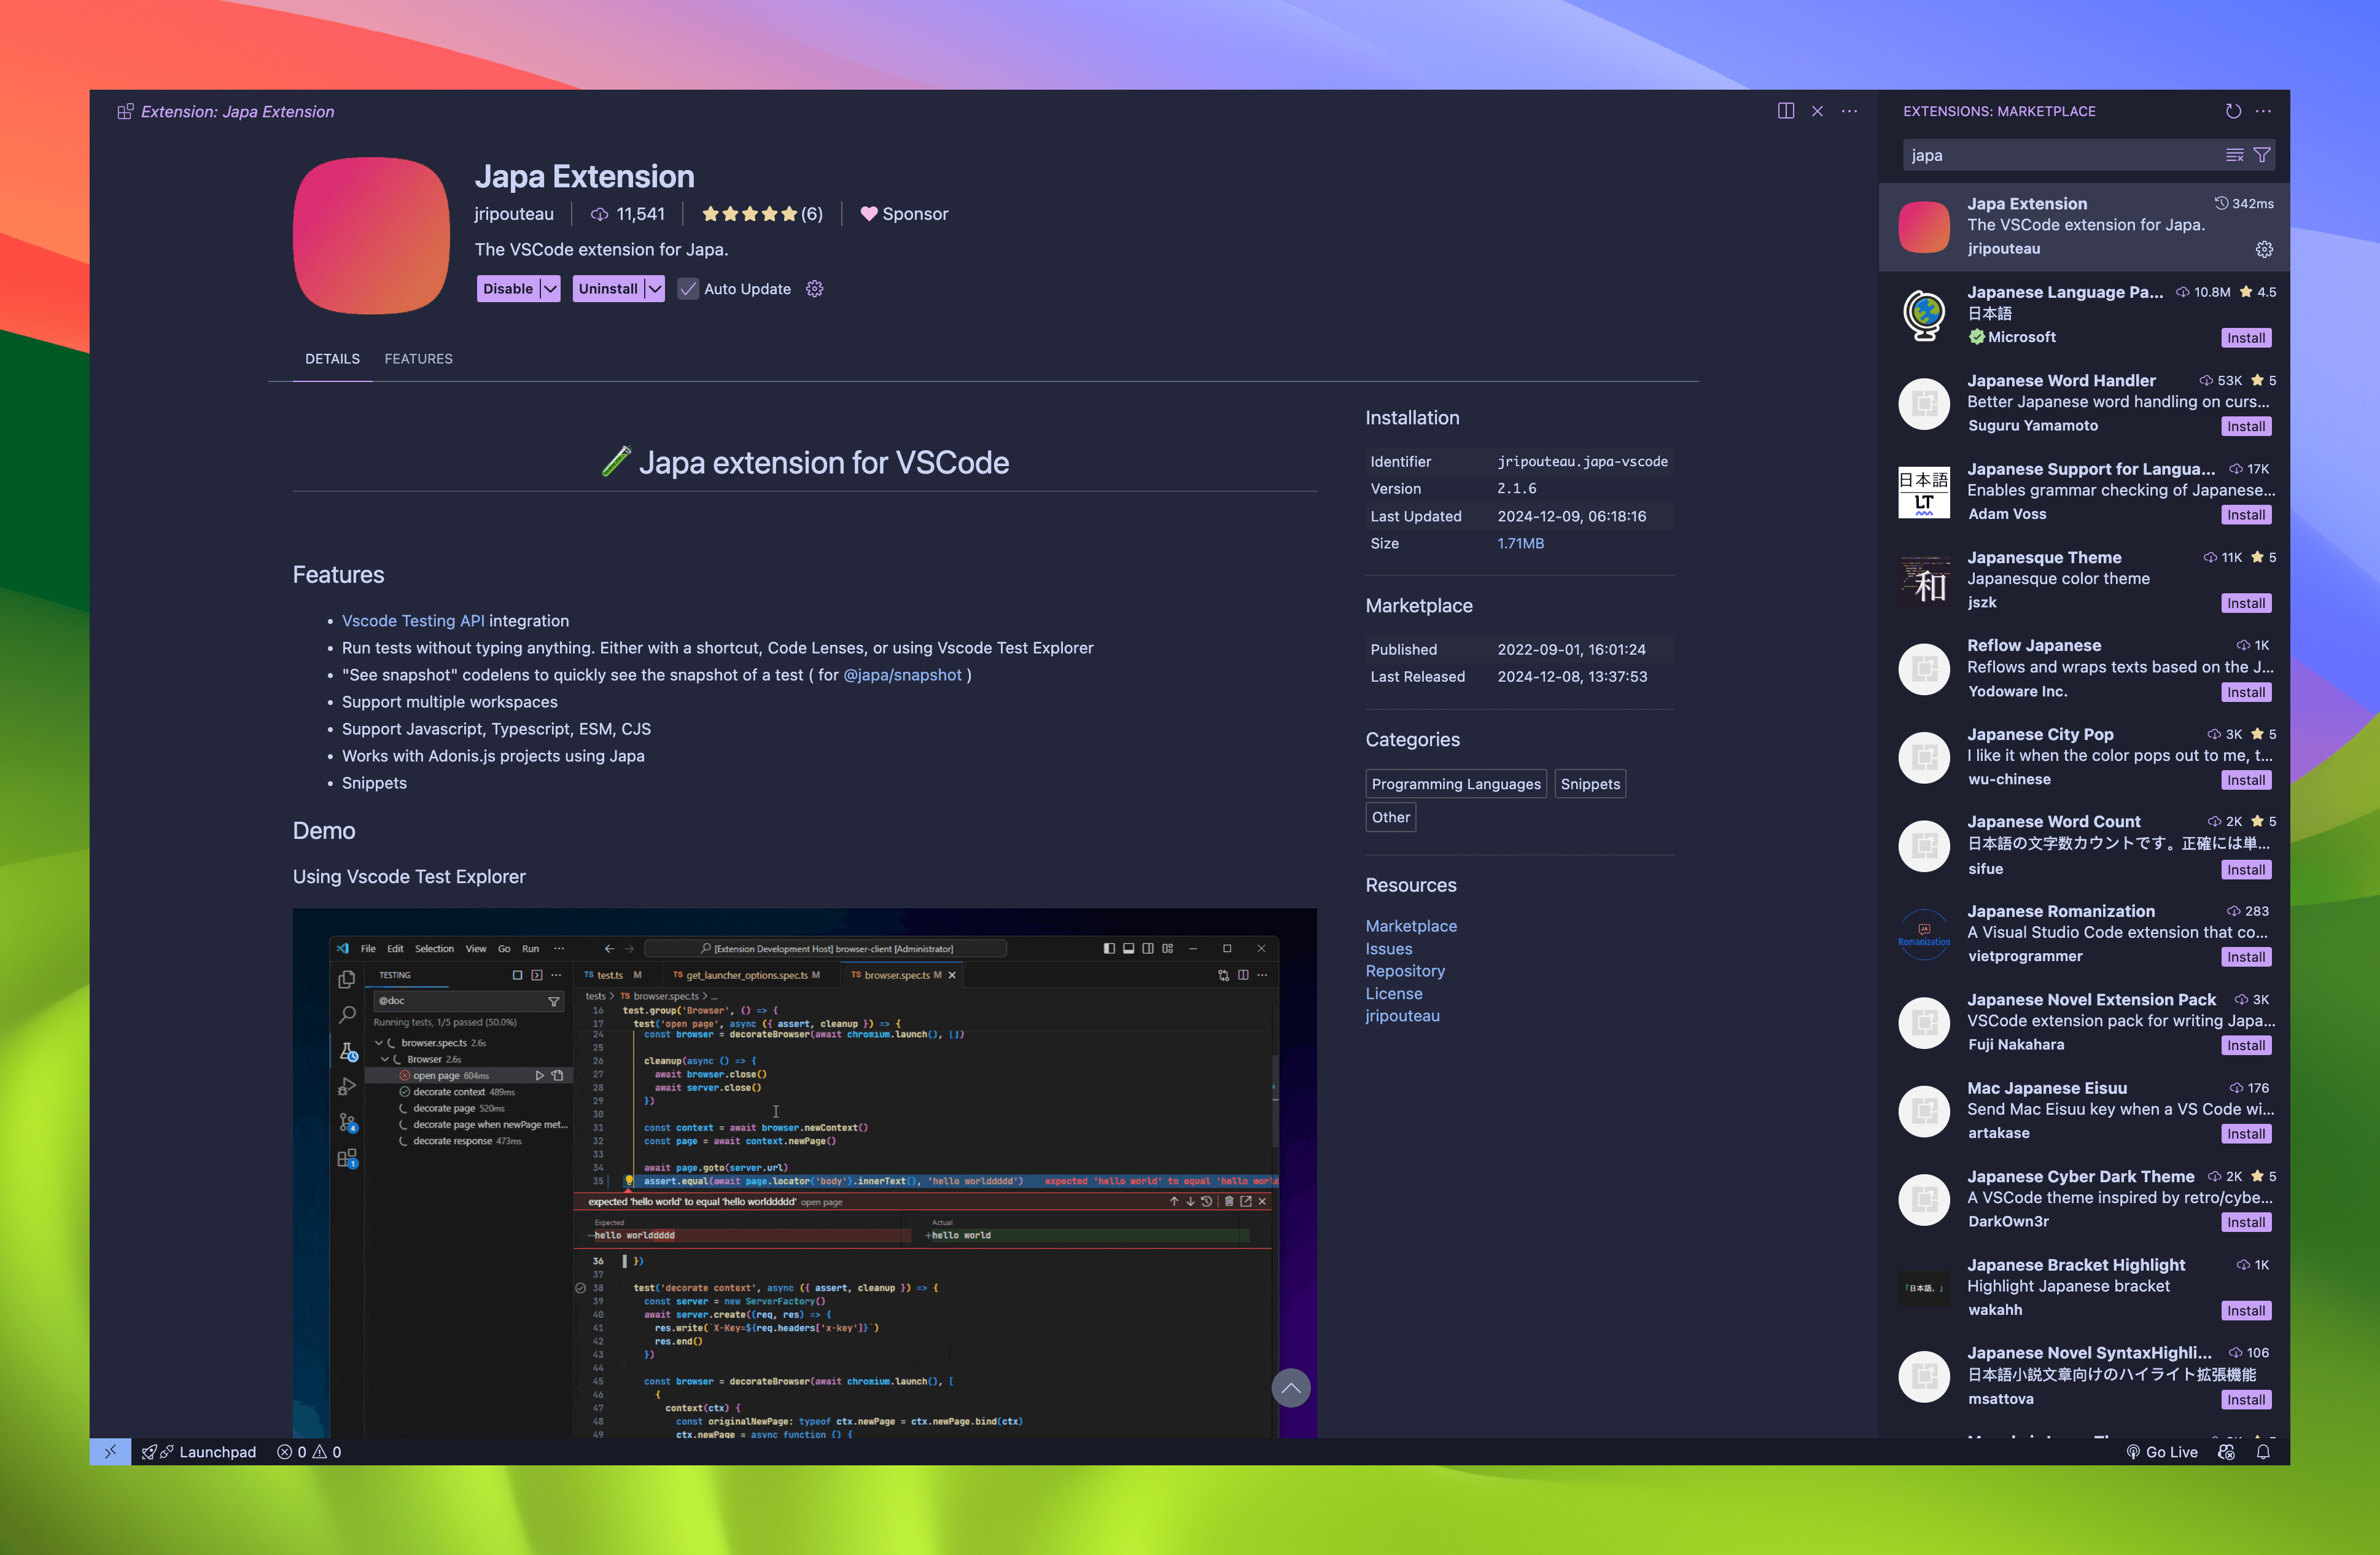The image size is (2380, 1555).
Task: Select the Japanese Novel Extension Pack entry
Action: [2084, 1022]
